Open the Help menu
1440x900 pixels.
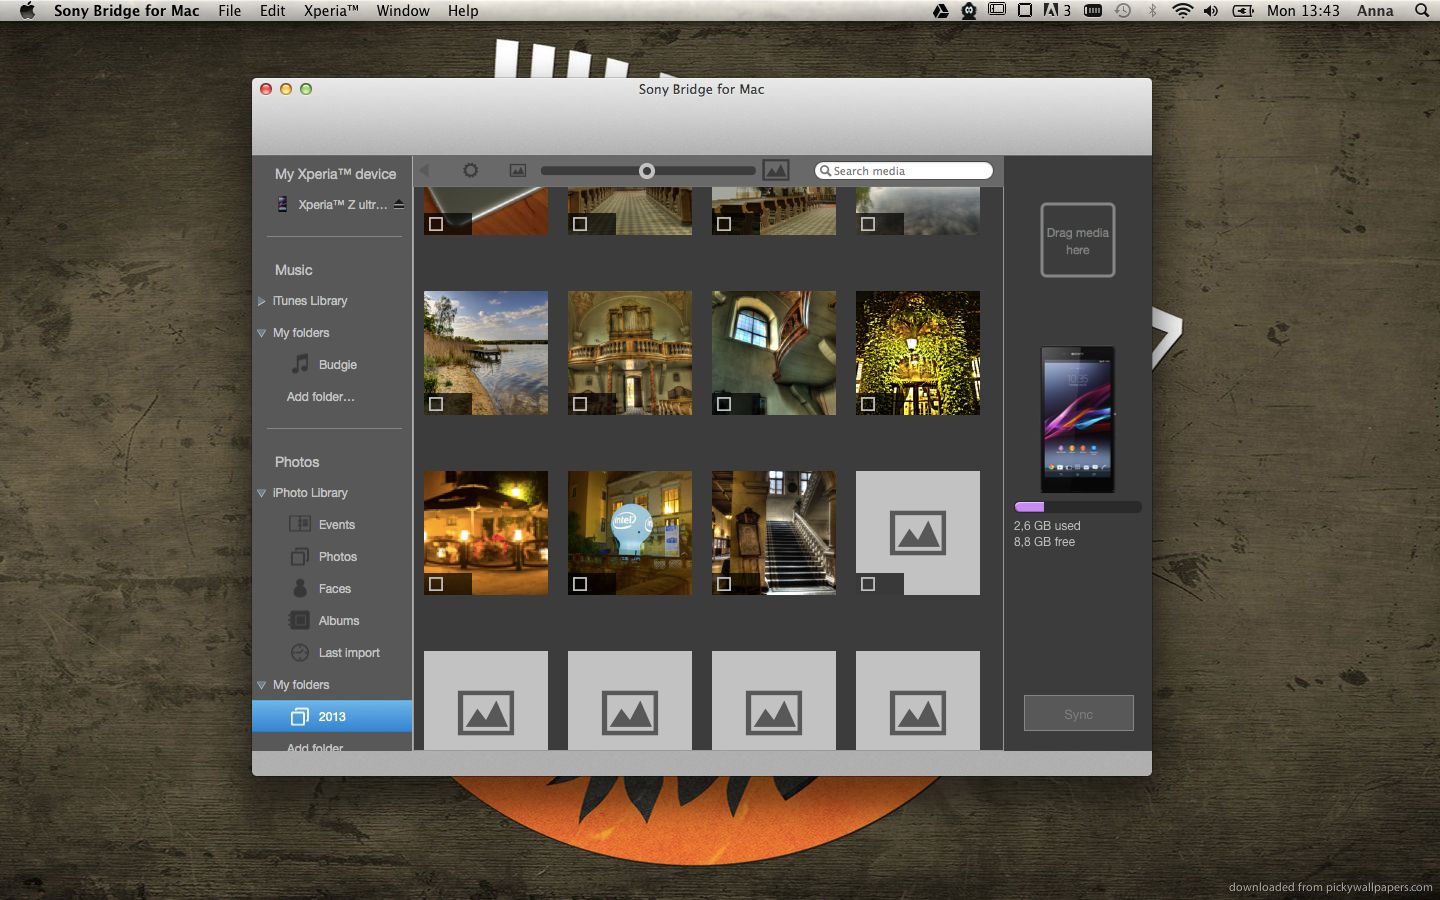(x=463, y=11)
